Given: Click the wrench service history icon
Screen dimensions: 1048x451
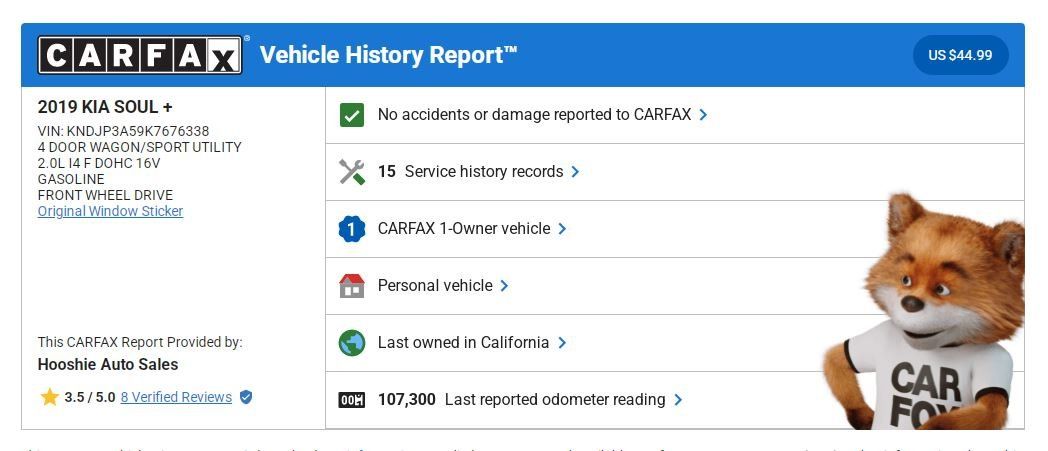Looking at the screenshot, I should point(352,172).
